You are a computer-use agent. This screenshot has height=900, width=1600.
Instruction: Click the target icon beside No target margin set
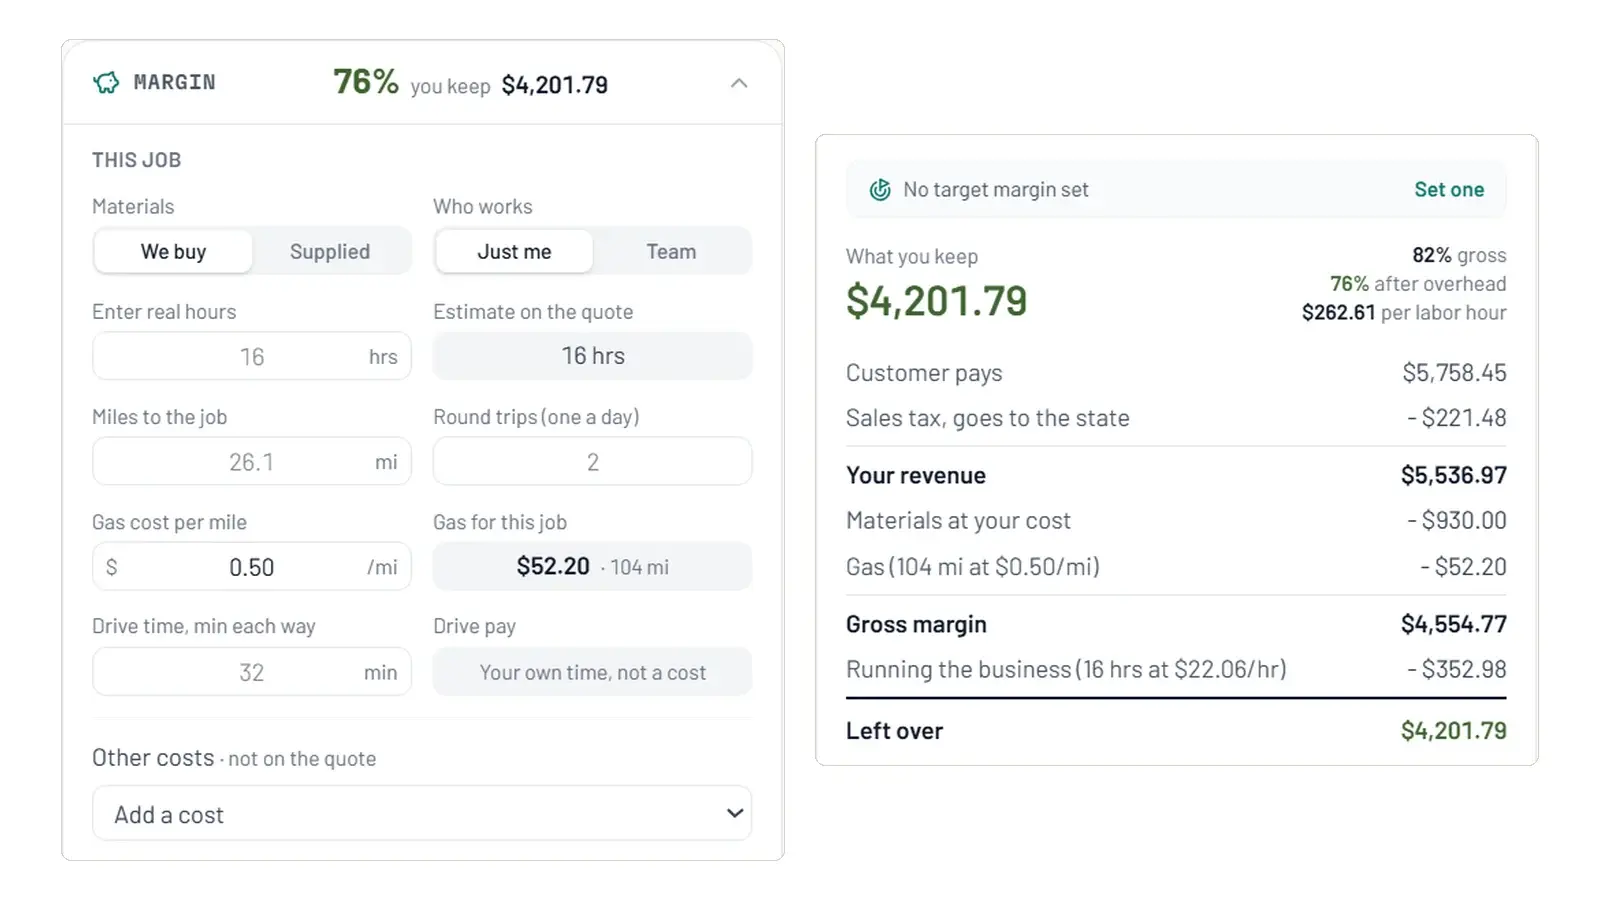[x=880, y=190]
